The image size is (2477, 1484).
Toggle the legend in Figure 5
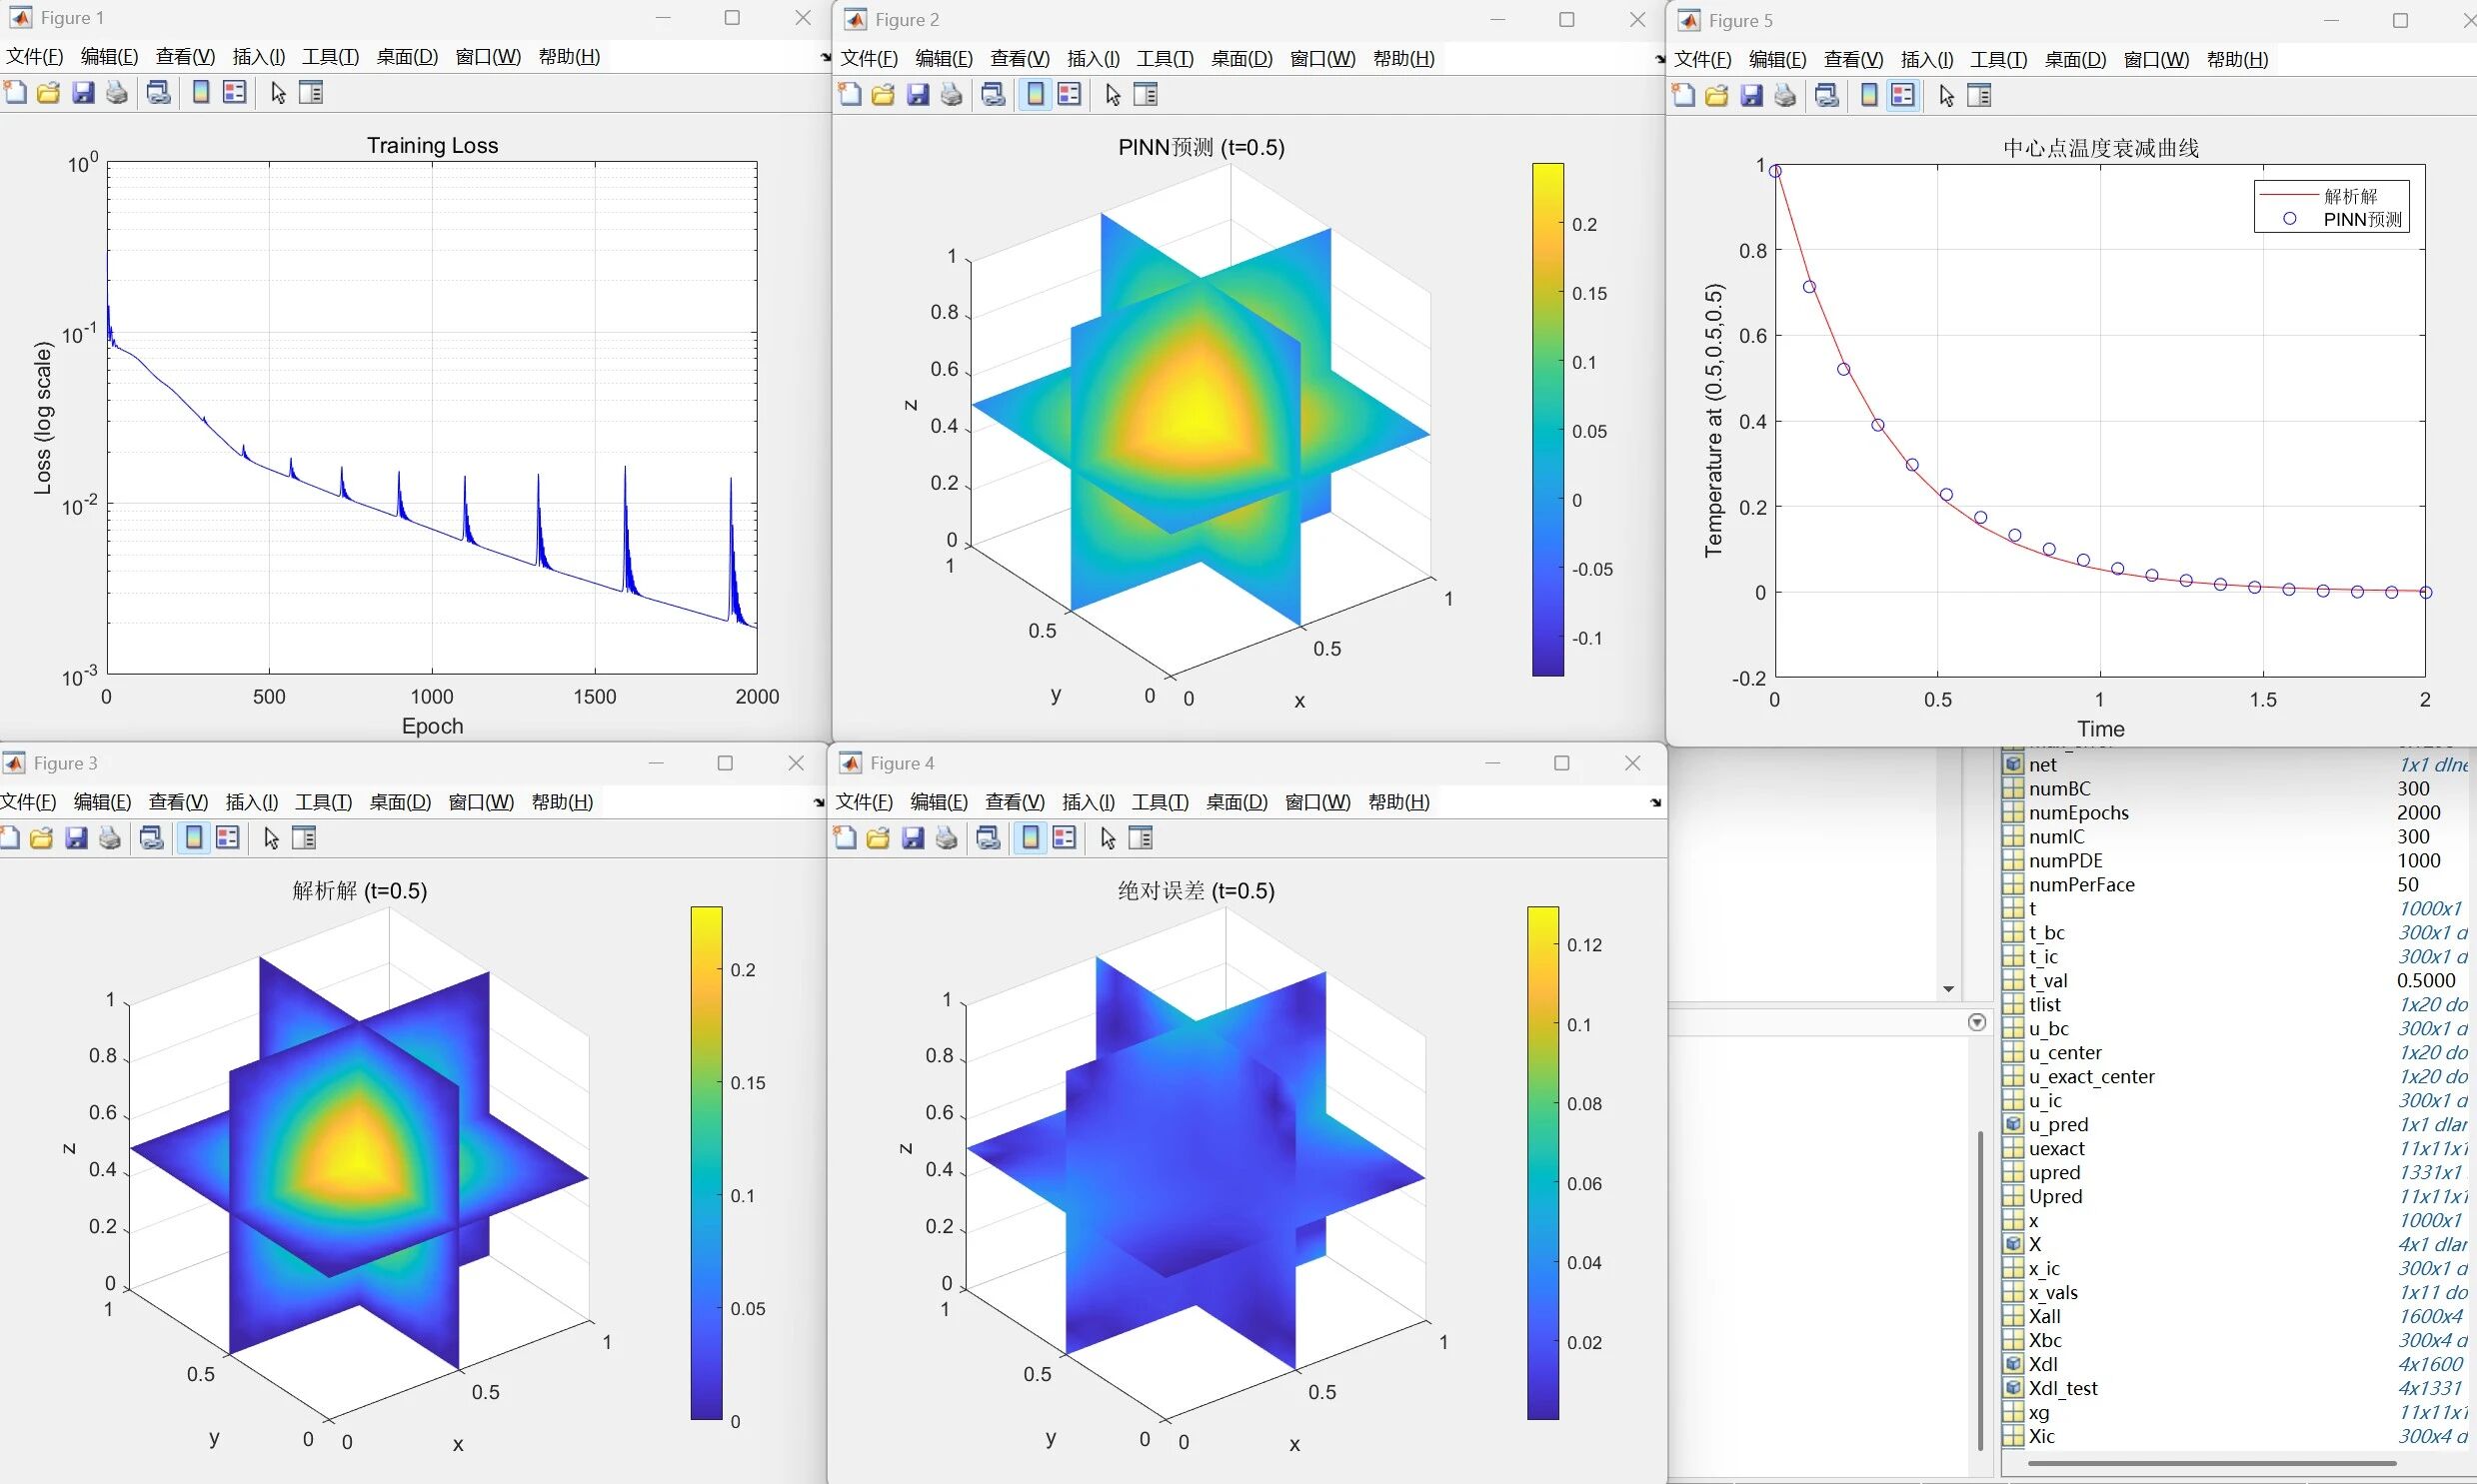coord(1902,95)
